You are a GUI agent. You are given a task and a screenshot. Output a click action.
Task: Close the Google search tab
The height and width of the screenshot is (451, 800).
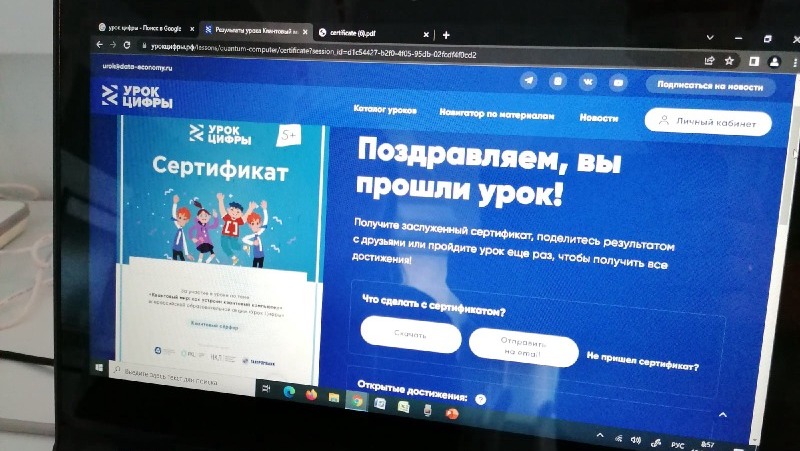(x=192, y=30)
